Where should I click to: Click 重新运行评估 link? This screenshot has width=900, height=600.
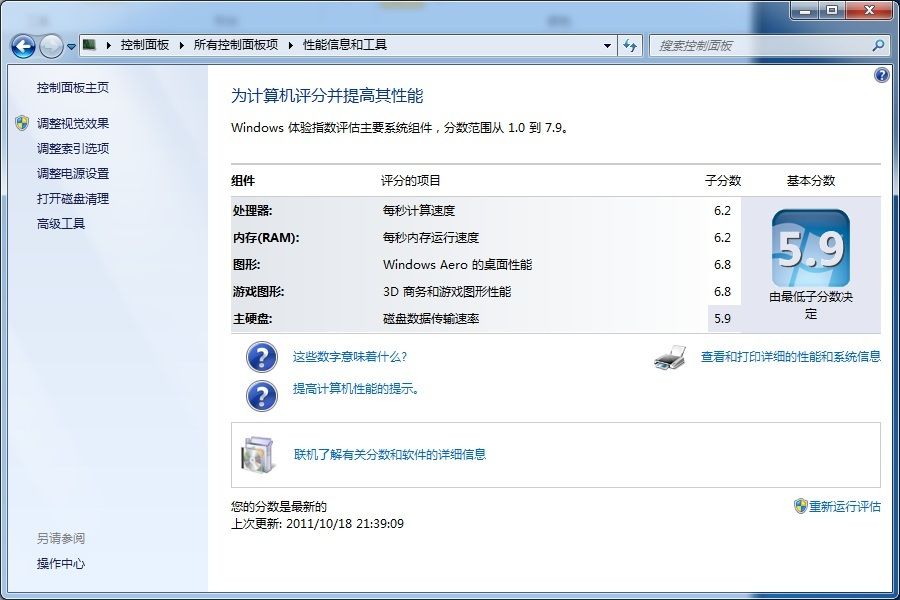click(844, 506)
